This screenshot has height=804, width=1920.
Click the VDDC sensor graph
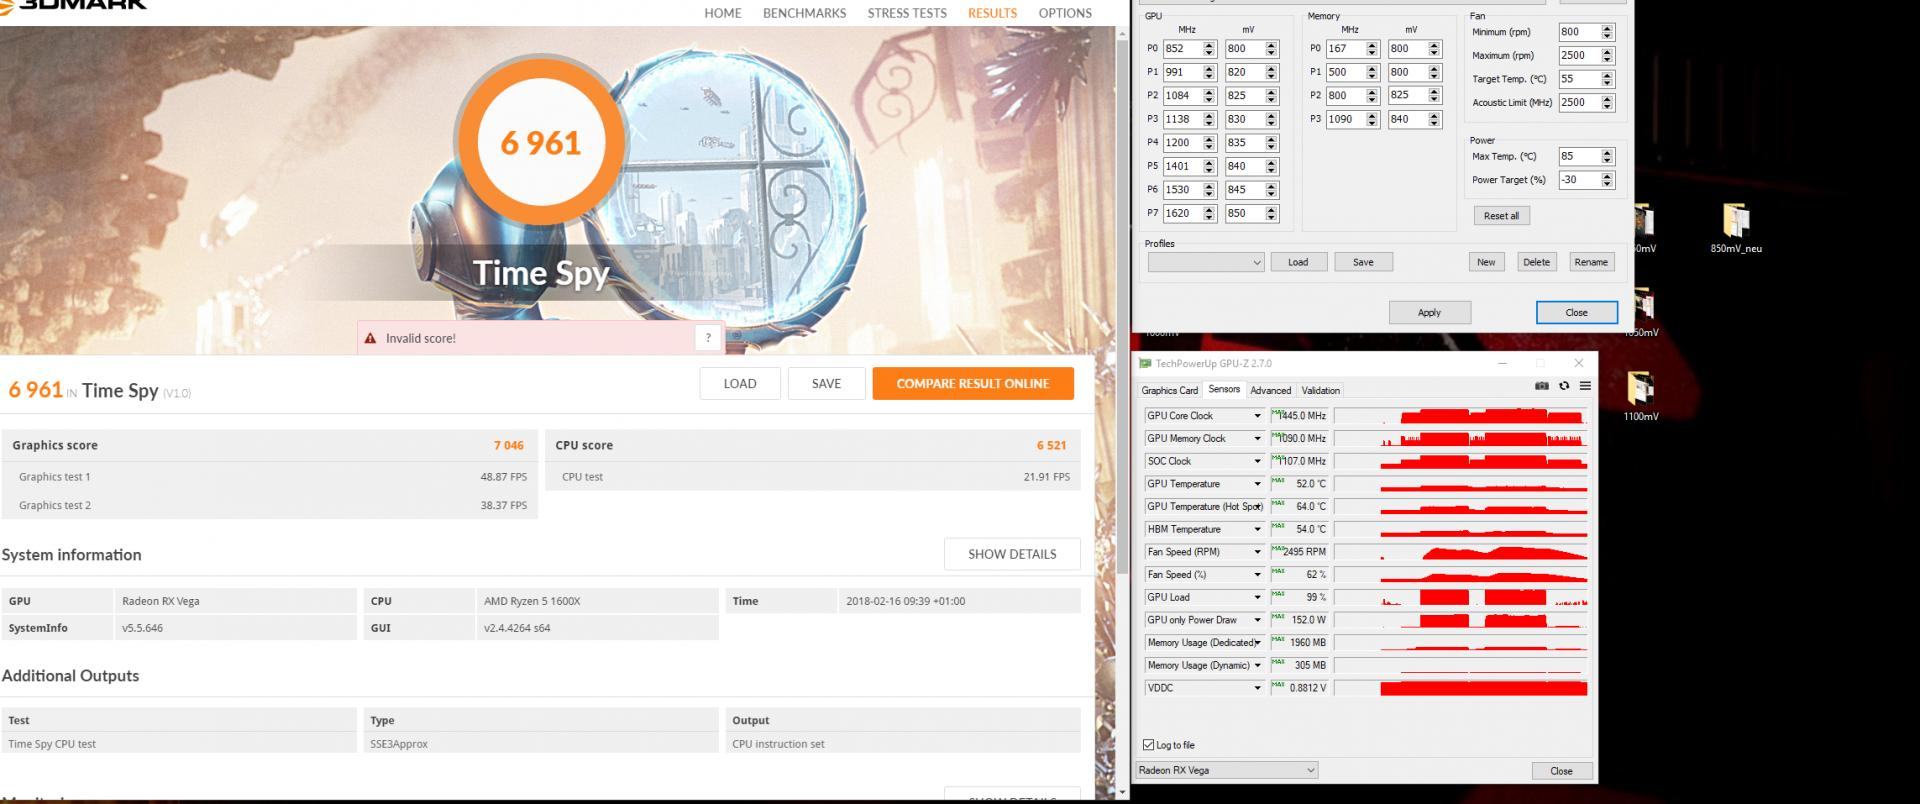pos(1462,688)
